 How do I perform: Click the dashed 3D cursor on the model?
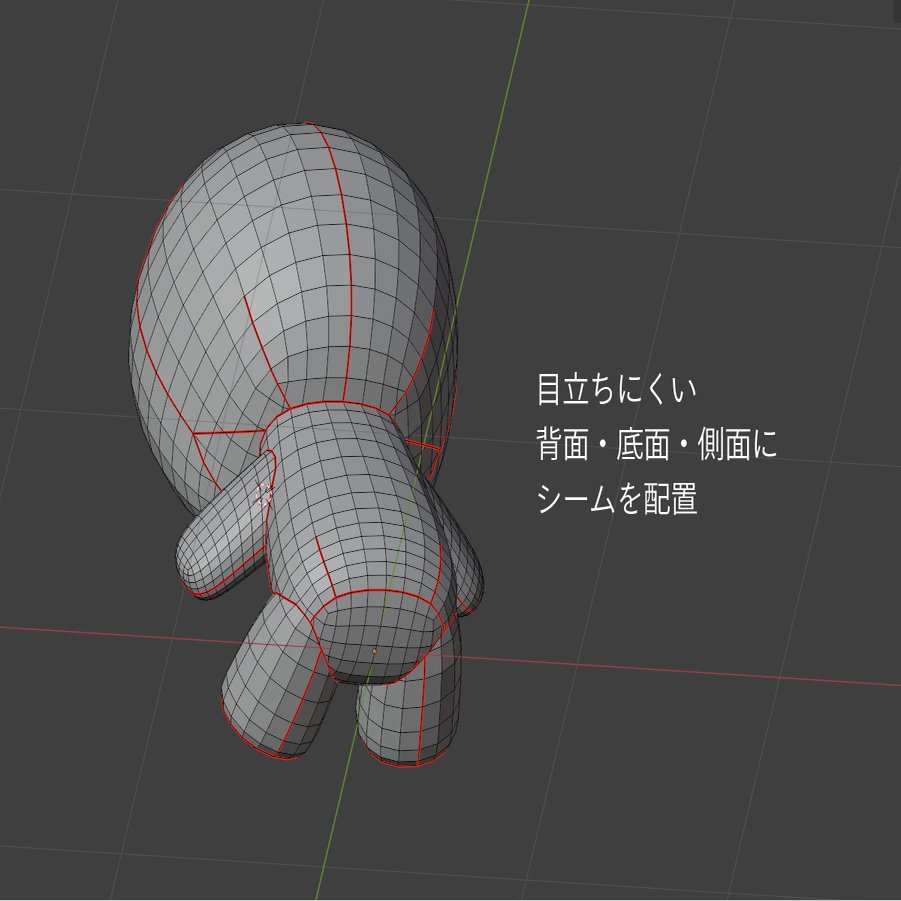point(264,494)
